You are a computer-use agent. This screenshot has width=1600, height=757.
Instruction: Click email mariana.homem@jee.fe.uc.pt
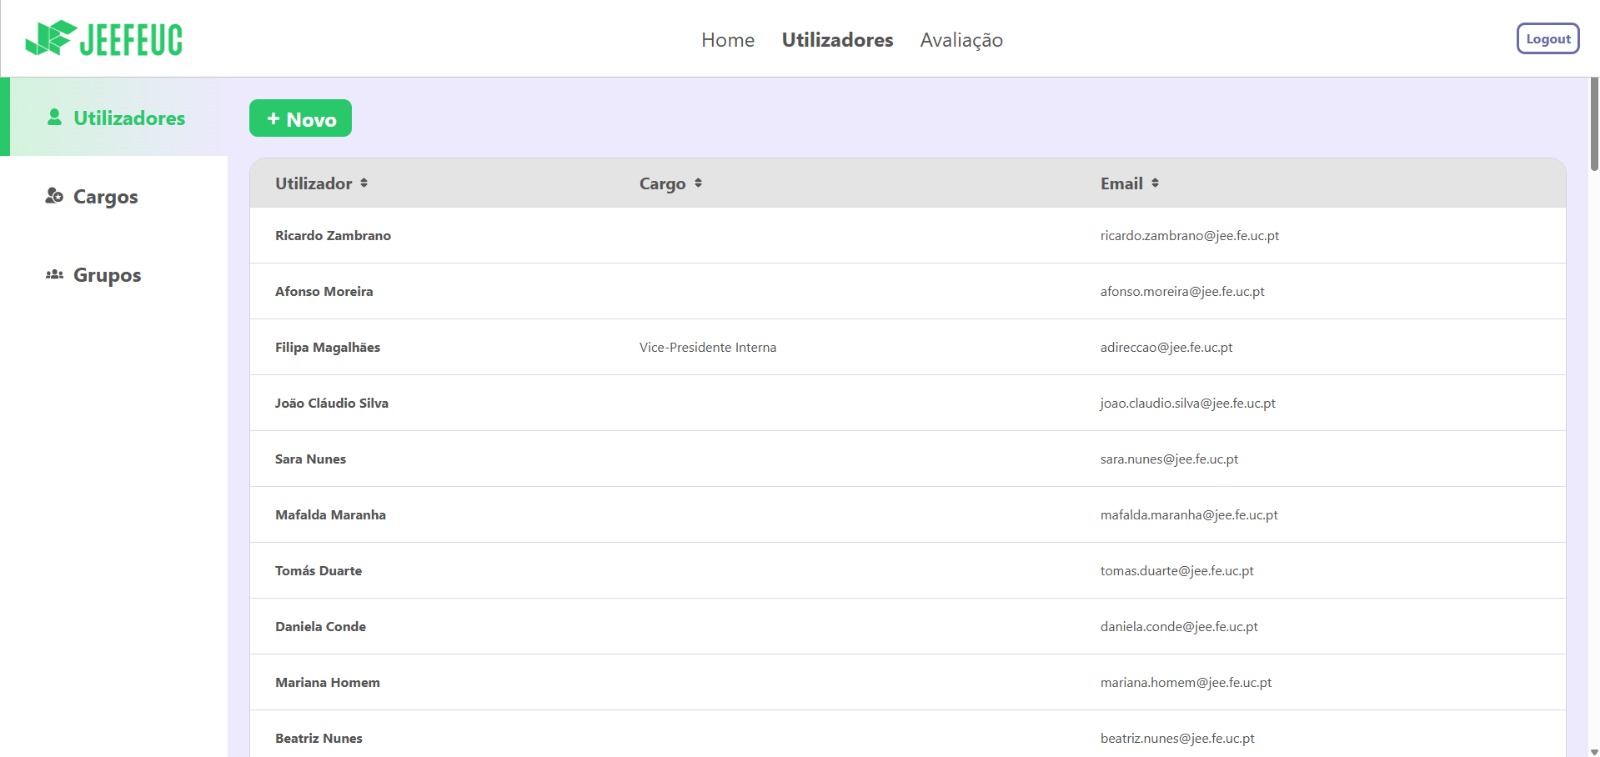1186,682
